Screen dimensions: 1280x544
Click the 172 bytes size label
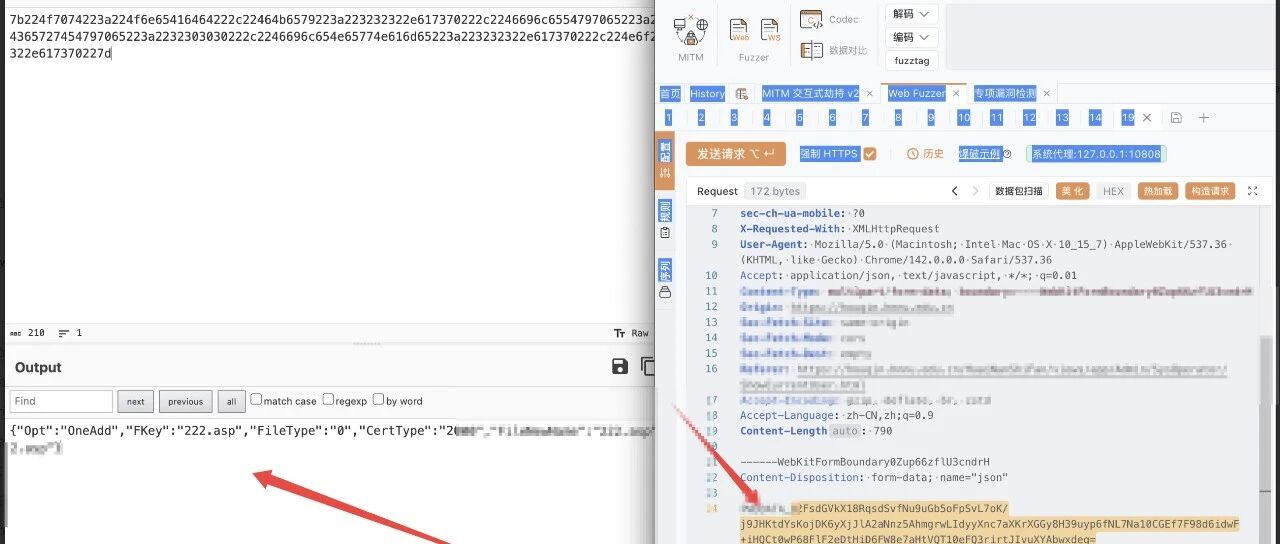click(x=774, y=191)
